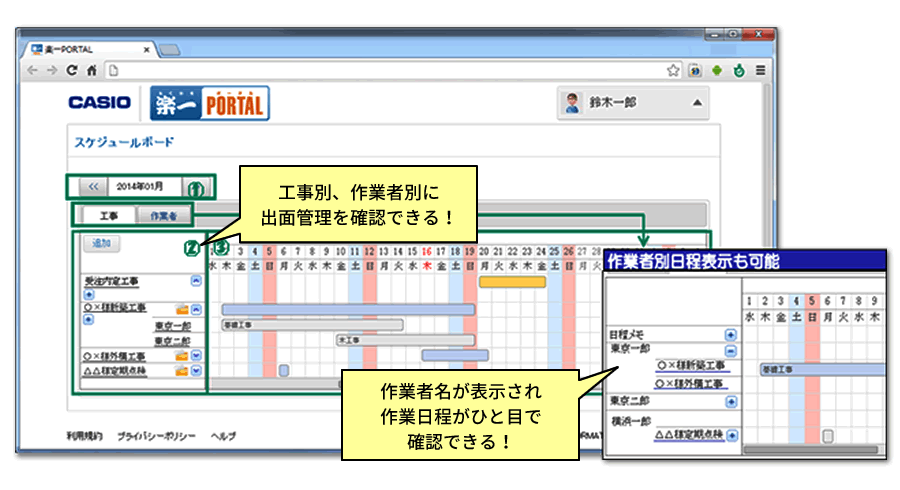Click the orange folder icon beside ○×様新築工事
The width and height of the screenshot is (900, 490).
point(182,309)
